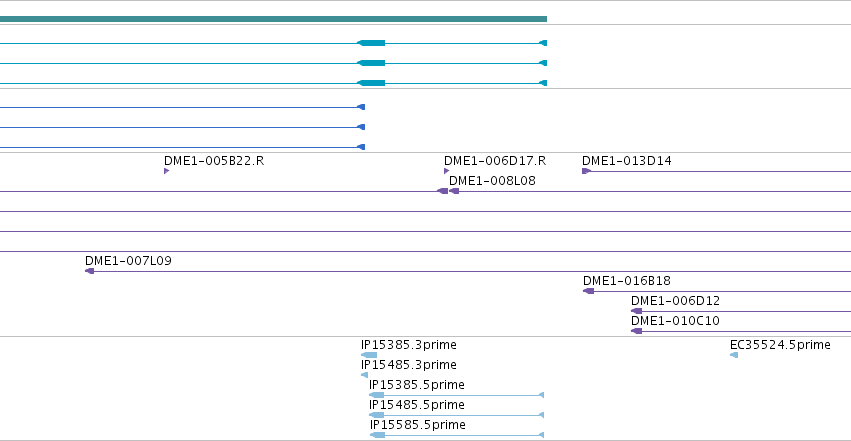The width and height of the screenshot is (851, 441).
Task: Click the second teal transcript exon block
Action: pyautogui.click(x=371, y=63)
